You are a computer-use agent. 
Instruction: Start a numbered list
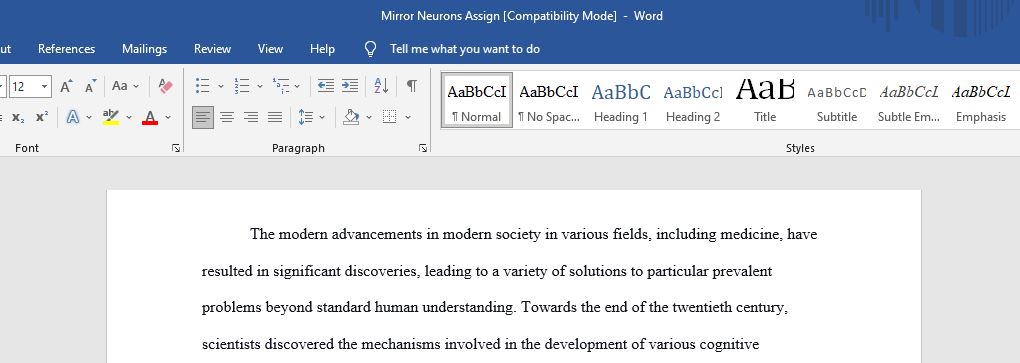(242, 86)
